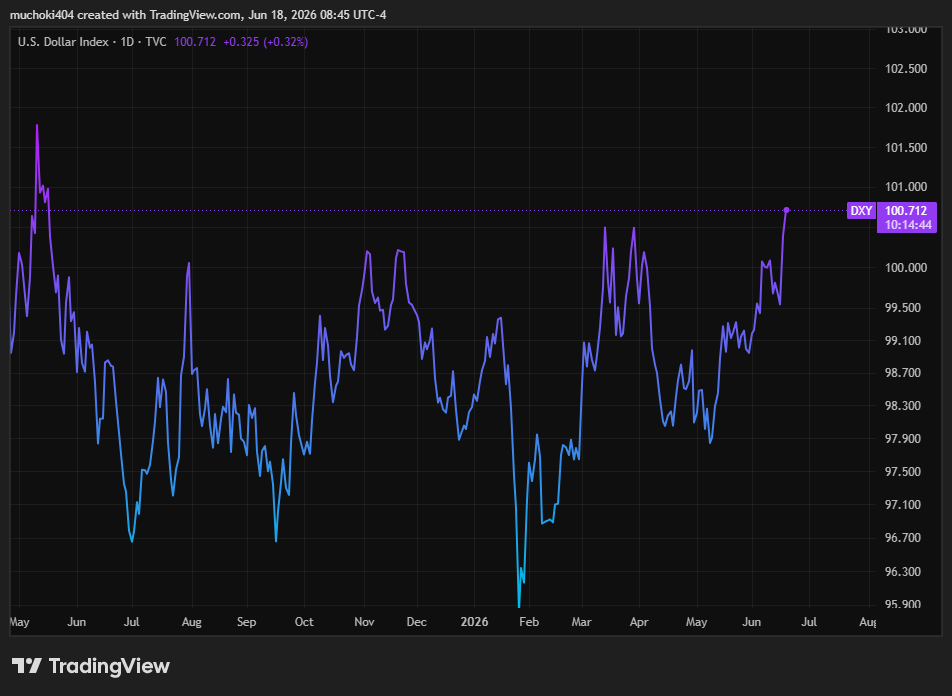The height and width of the screenshot is (696, 952).
Task: Click the 96.300 price axis label
Action: (902, 571)
